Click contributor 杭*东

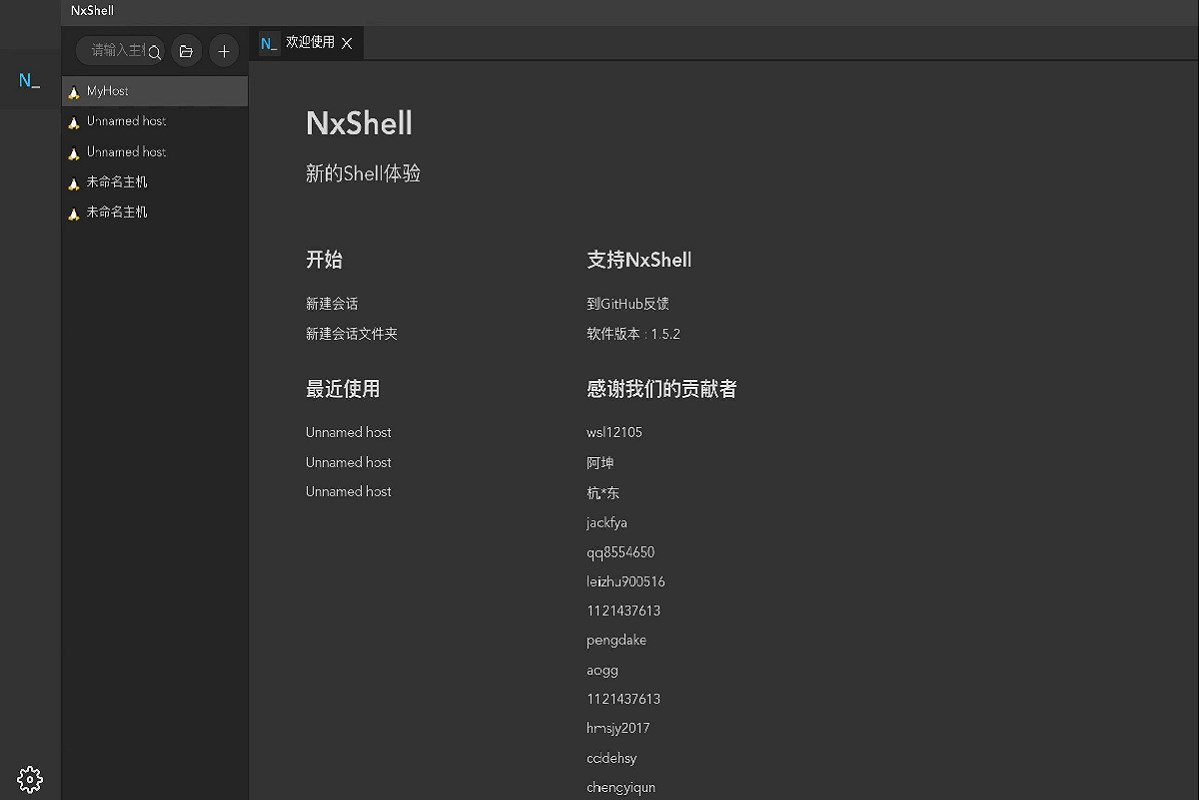click(603, 493)
